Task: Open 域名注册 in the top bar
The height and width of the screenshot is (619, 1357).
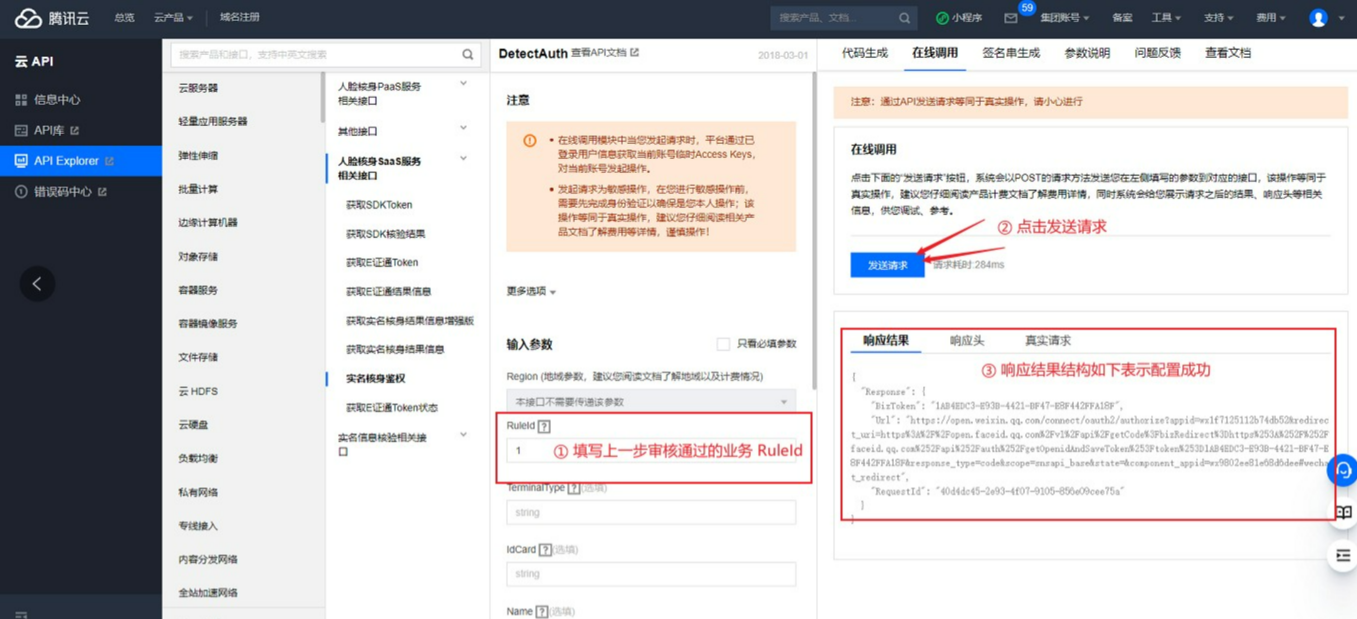Action: pyautogui.click(x=240, y=18)
